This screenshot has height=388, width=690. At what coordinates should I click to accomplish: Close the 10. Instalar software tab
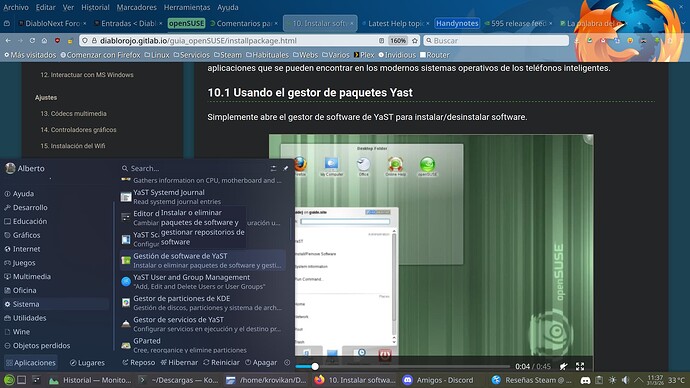352,23
